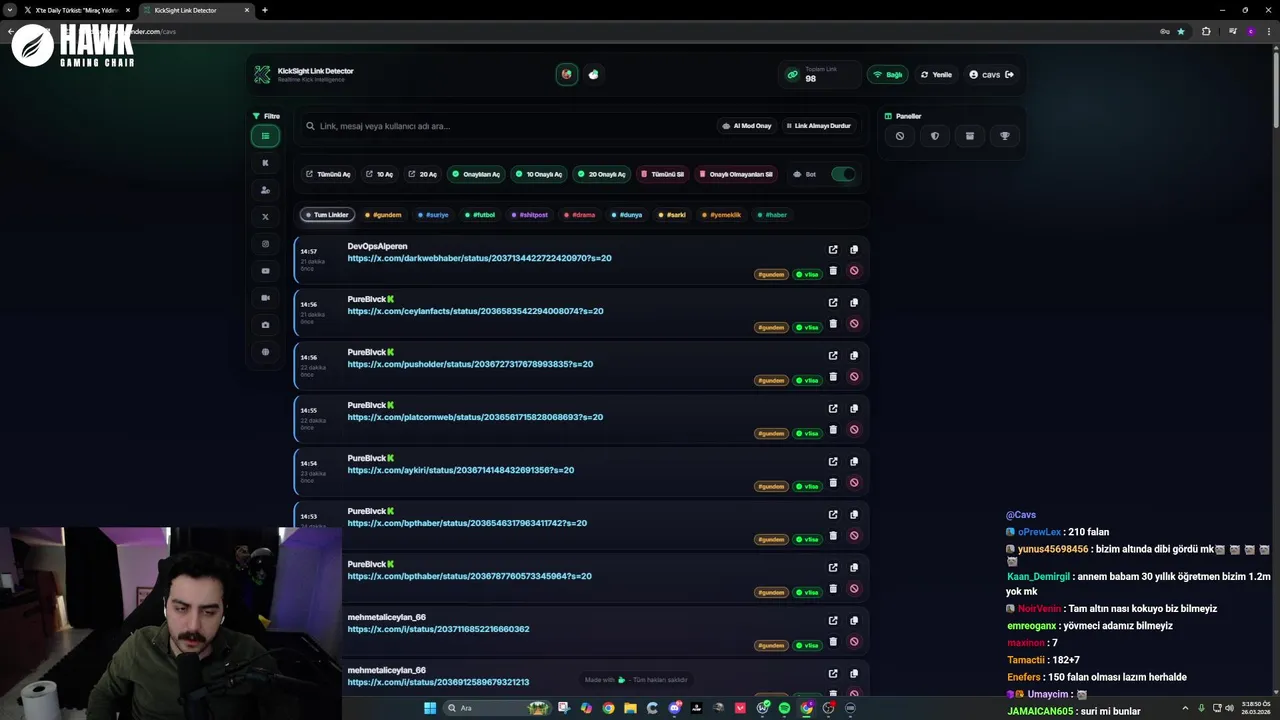Open the x.com/pusholder status link
The image size is (1280, 720).
(x=470, y=364)
